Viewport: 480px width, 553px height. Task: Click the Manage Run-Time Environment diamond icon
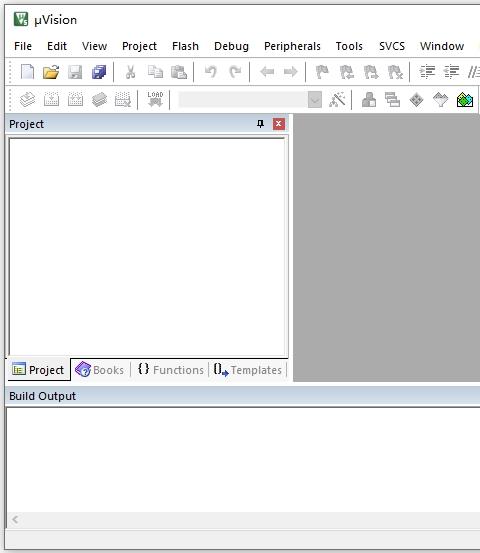[417, 100]
